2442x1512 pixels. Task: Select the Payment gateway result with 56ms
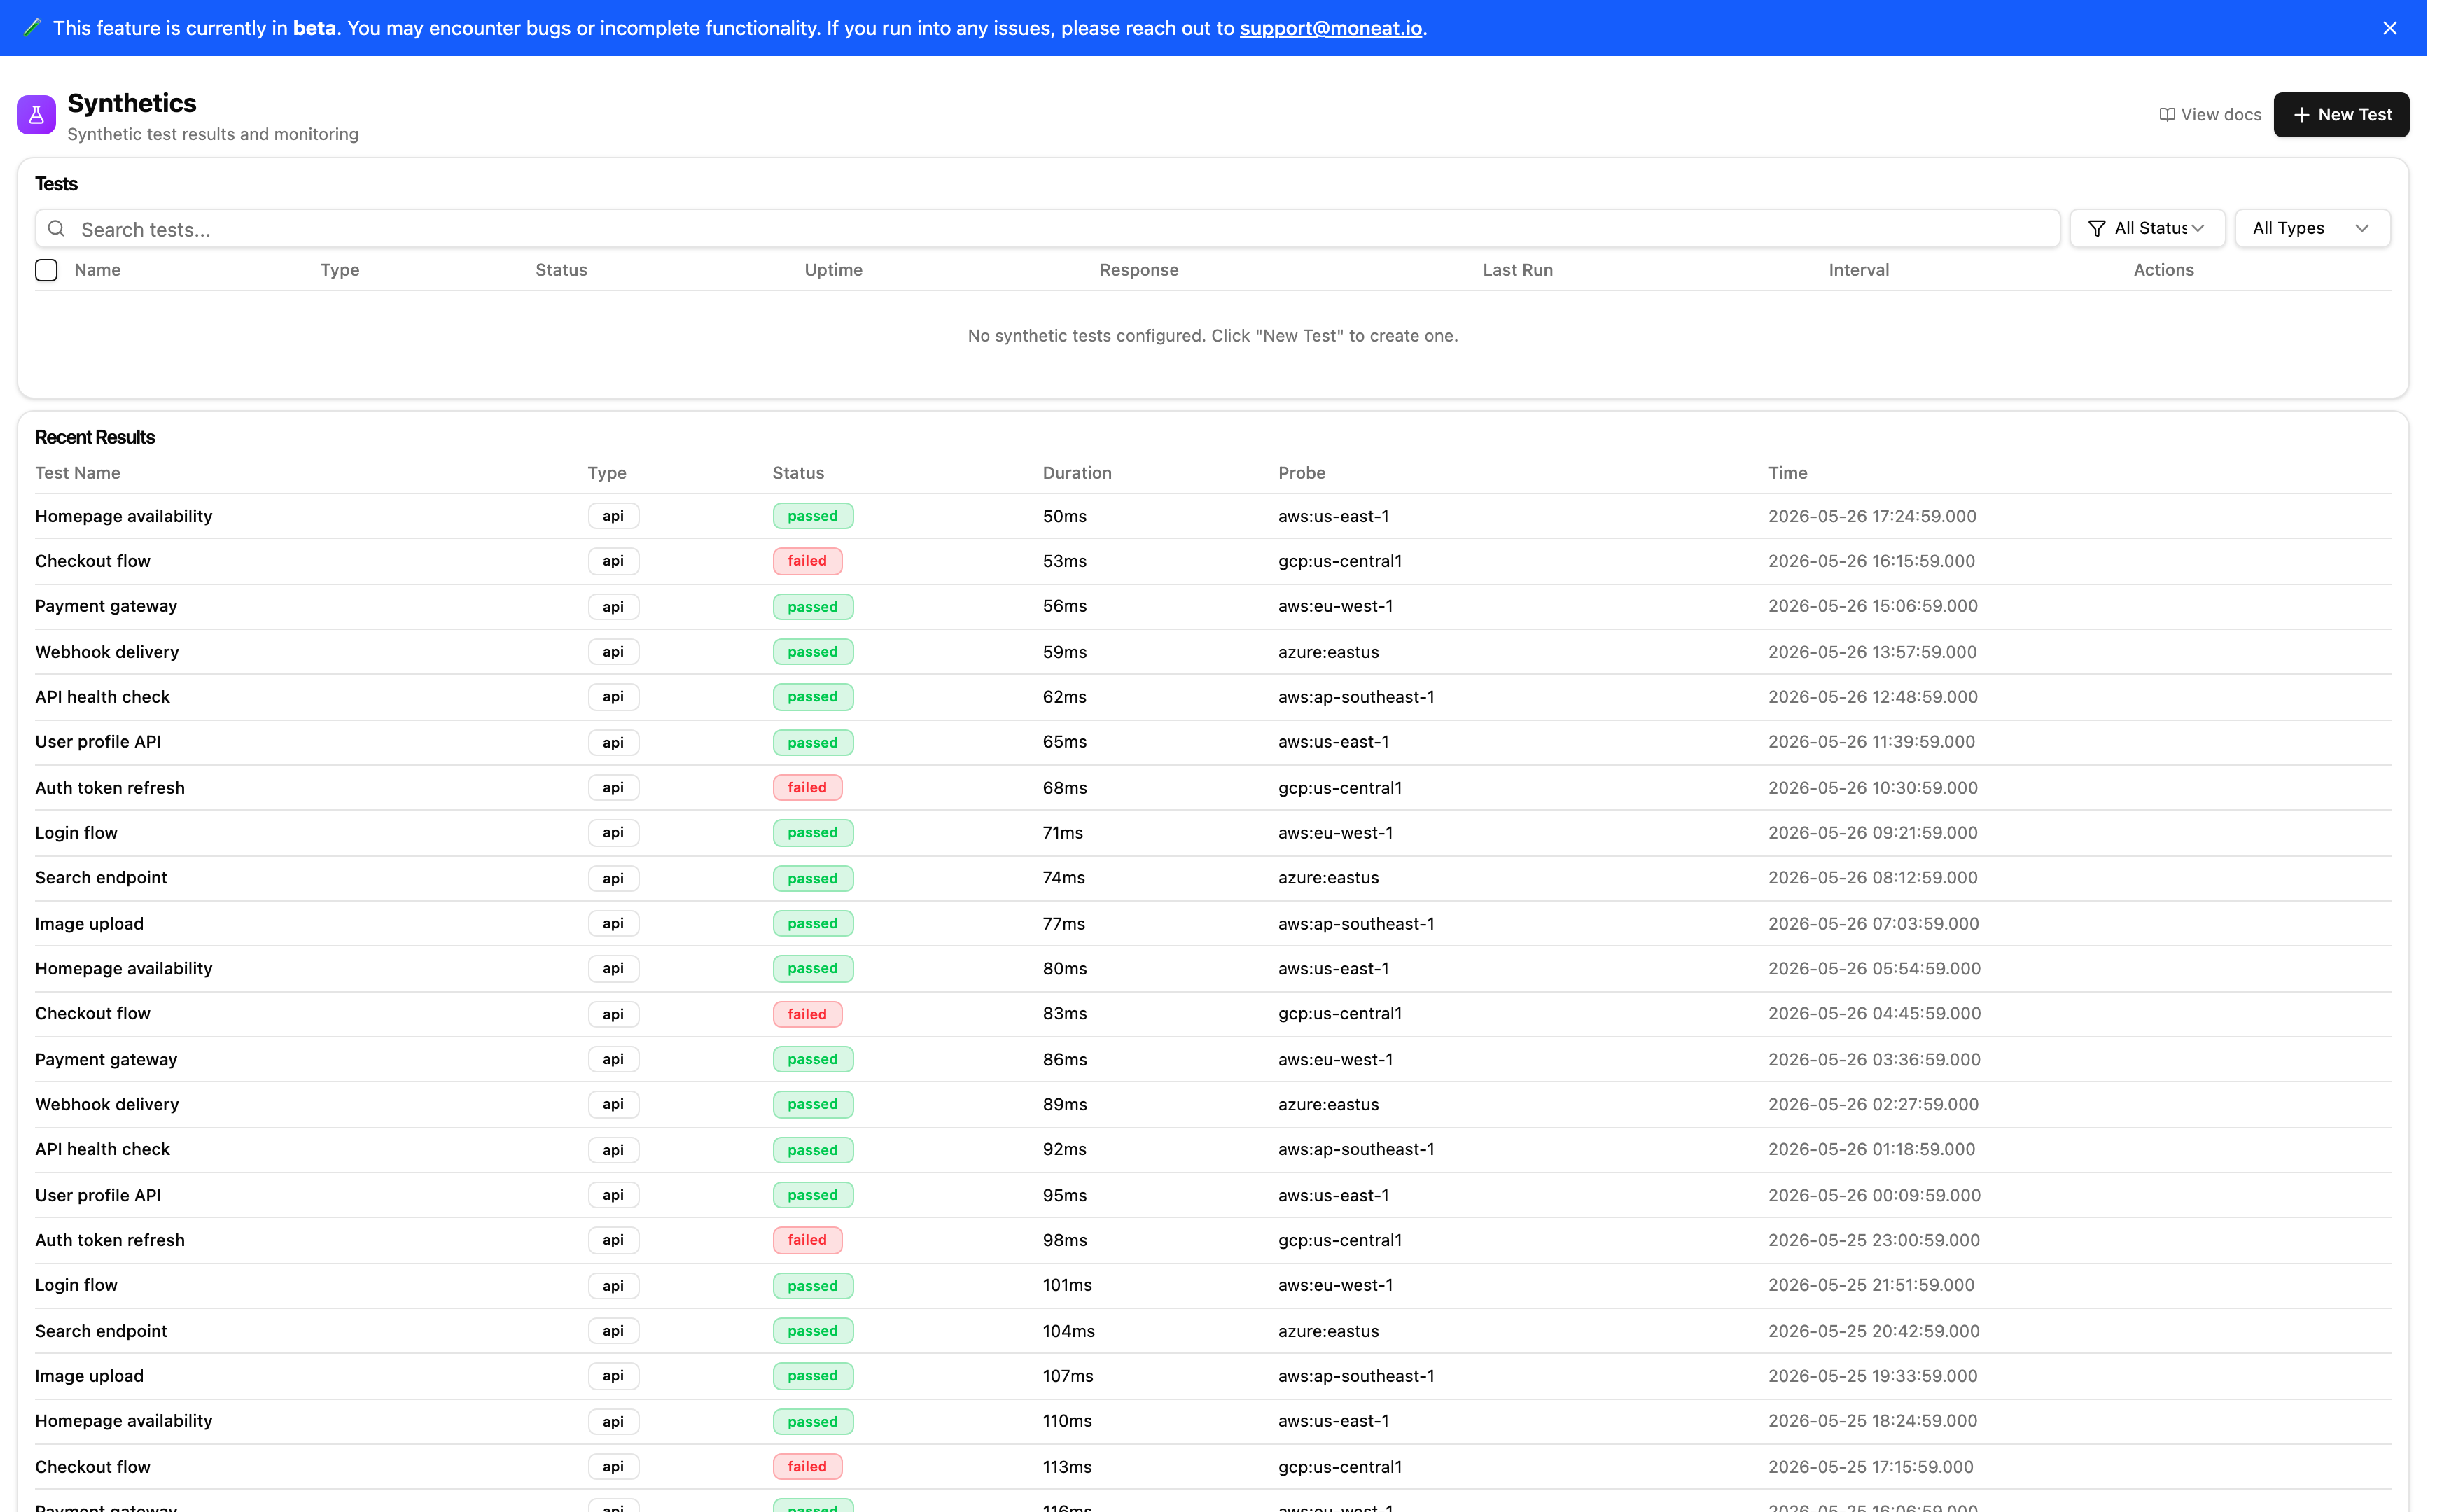1212,607
